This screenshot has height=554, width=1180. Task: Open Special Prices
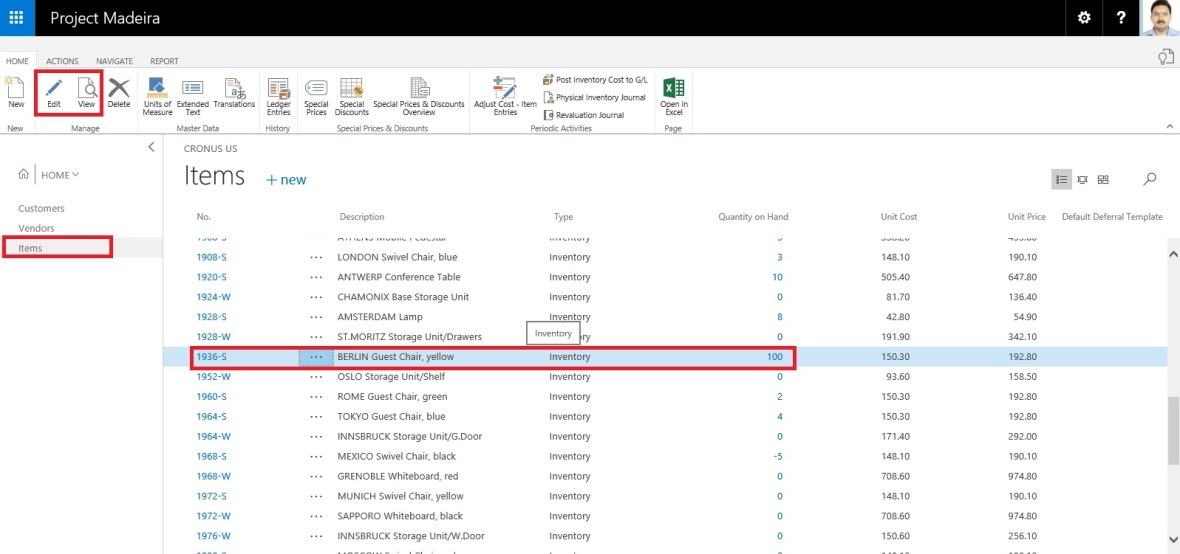click(316, 94)
